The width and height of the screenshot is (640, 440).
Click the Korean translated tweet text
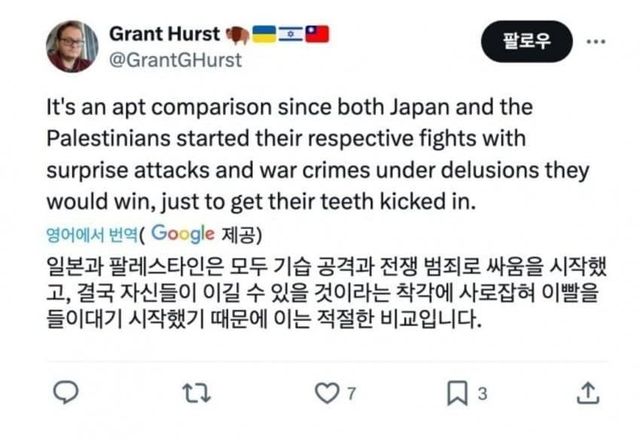click(318, 296)
